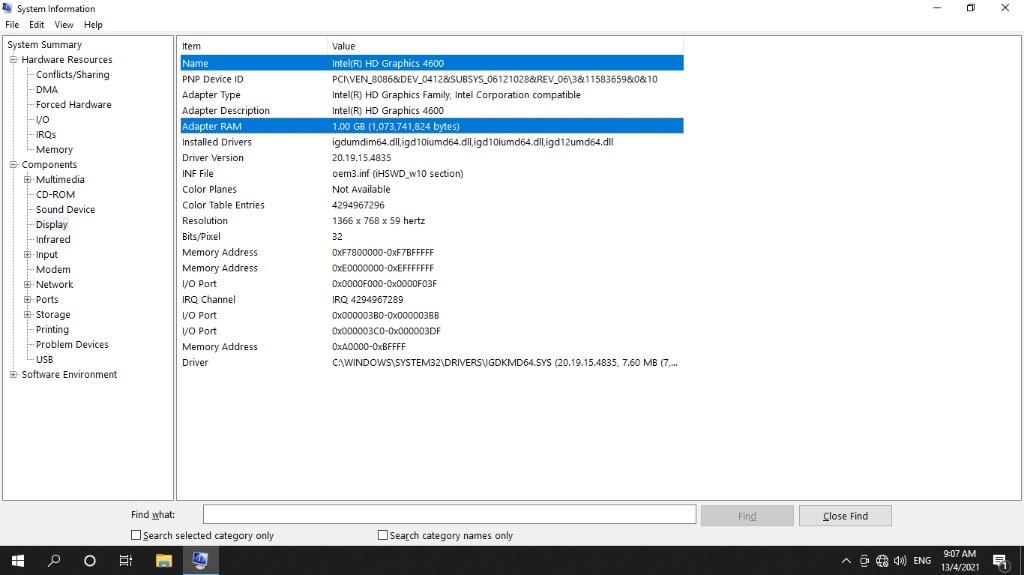1024x575 pixels.
Task: Select the INF File row
Action: (432, 173)
